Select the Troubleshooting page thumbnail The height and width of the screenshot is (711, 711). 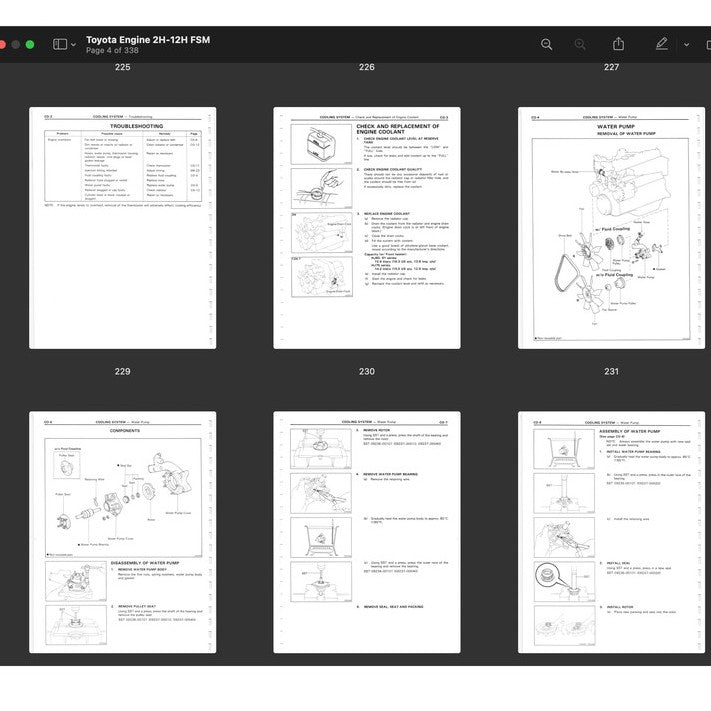pyautogui.click(x=122, y=228)
